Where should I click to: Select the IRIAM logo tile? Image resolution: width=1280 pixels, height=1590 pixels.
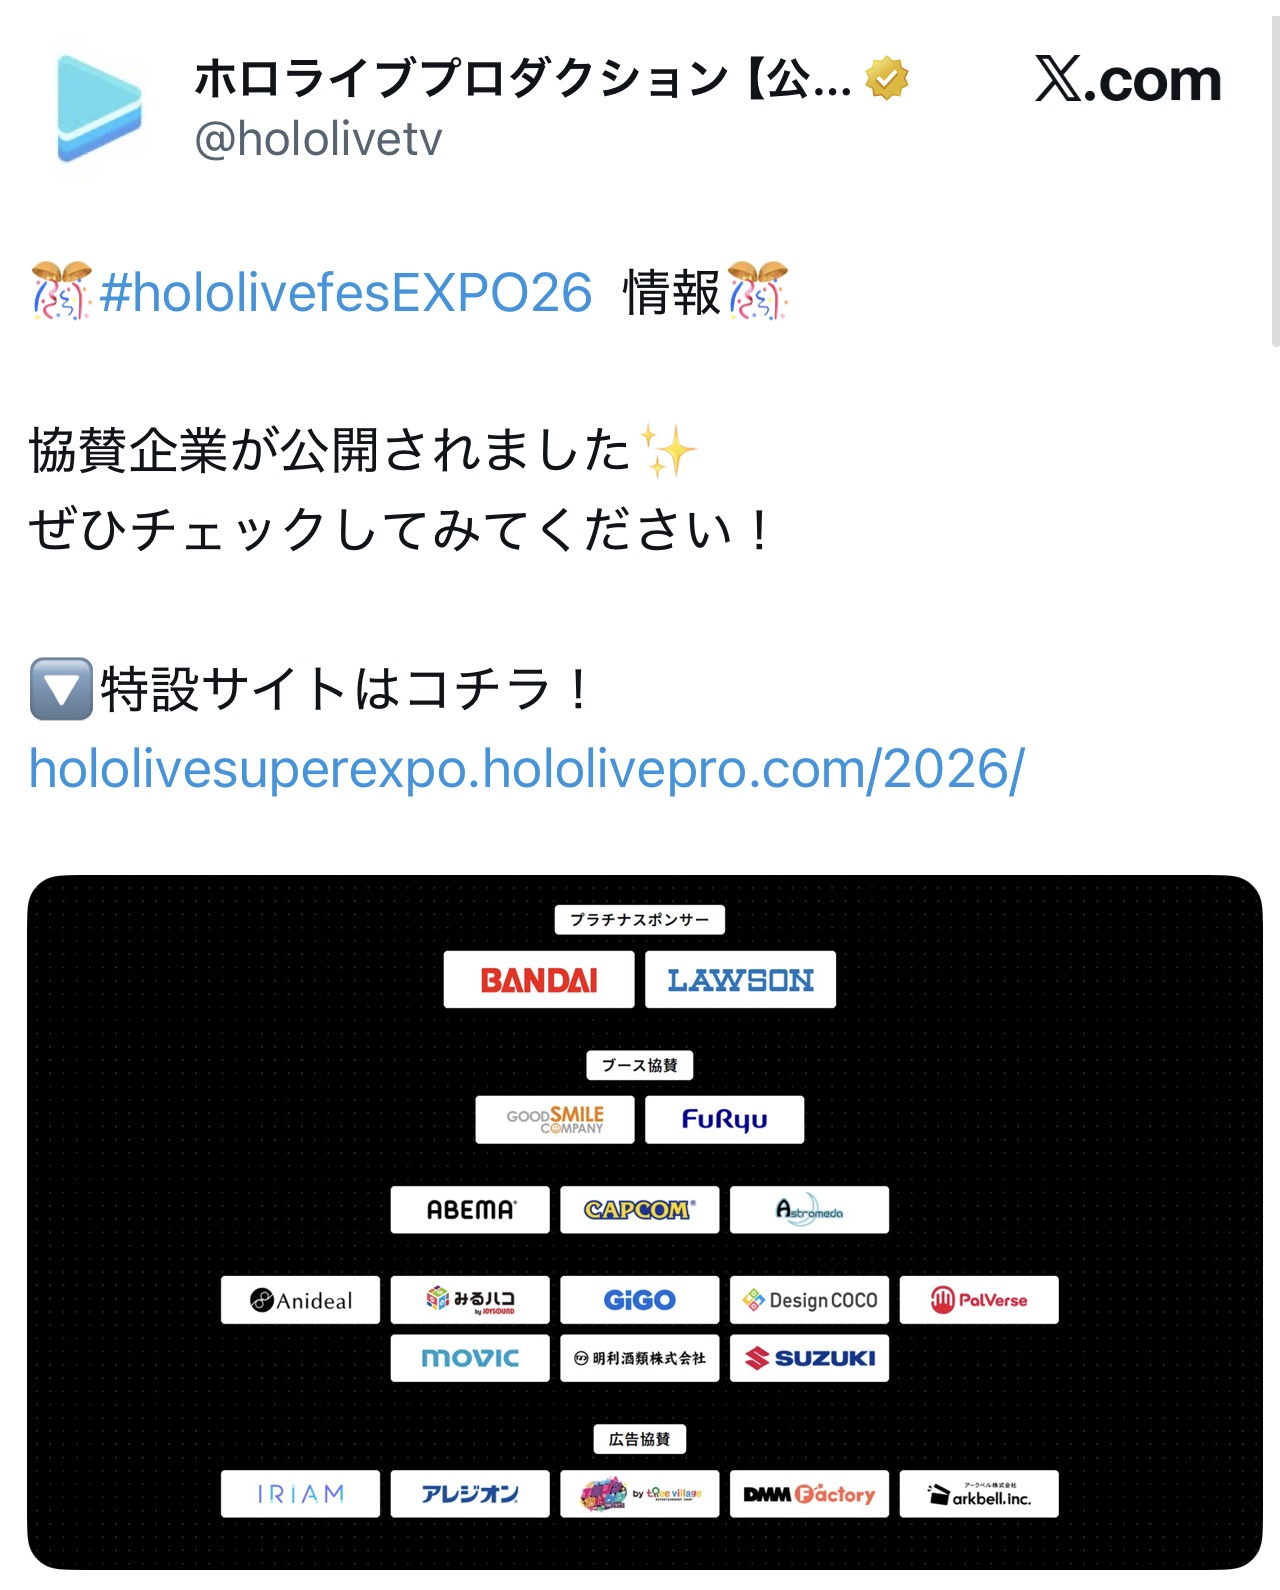(300, 1493)
